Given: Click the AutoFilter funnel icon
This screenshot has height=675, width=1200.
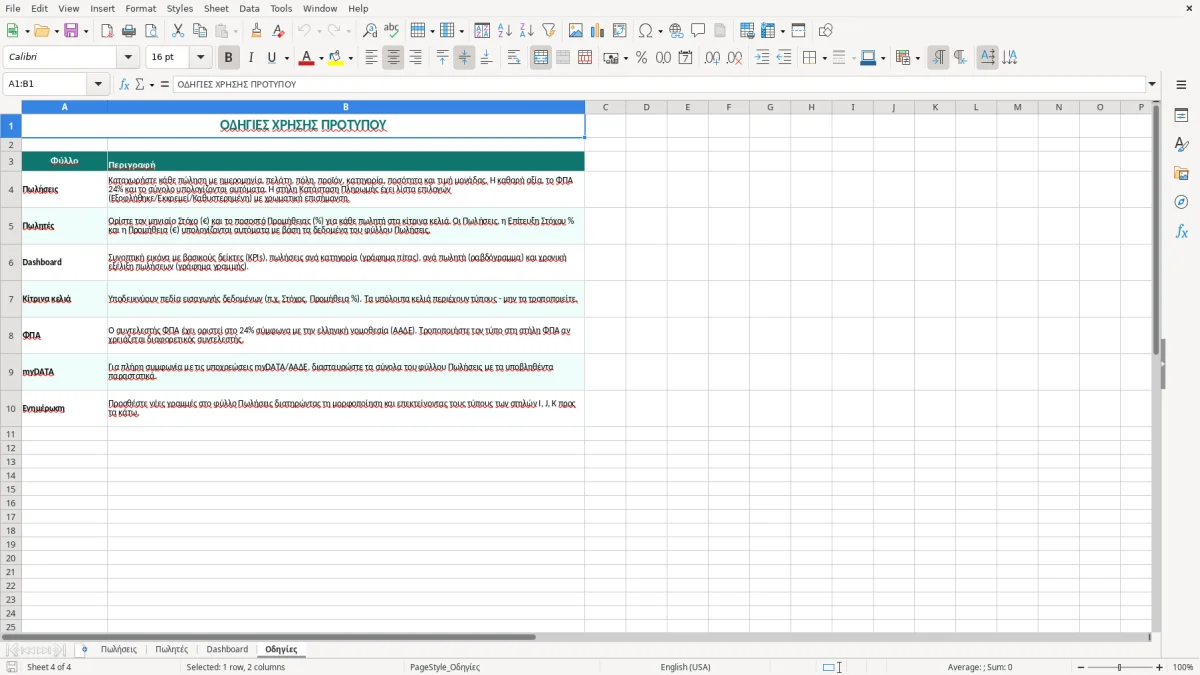Looking at the screenshot, I should pyautogui.click(x=549, y=31).
